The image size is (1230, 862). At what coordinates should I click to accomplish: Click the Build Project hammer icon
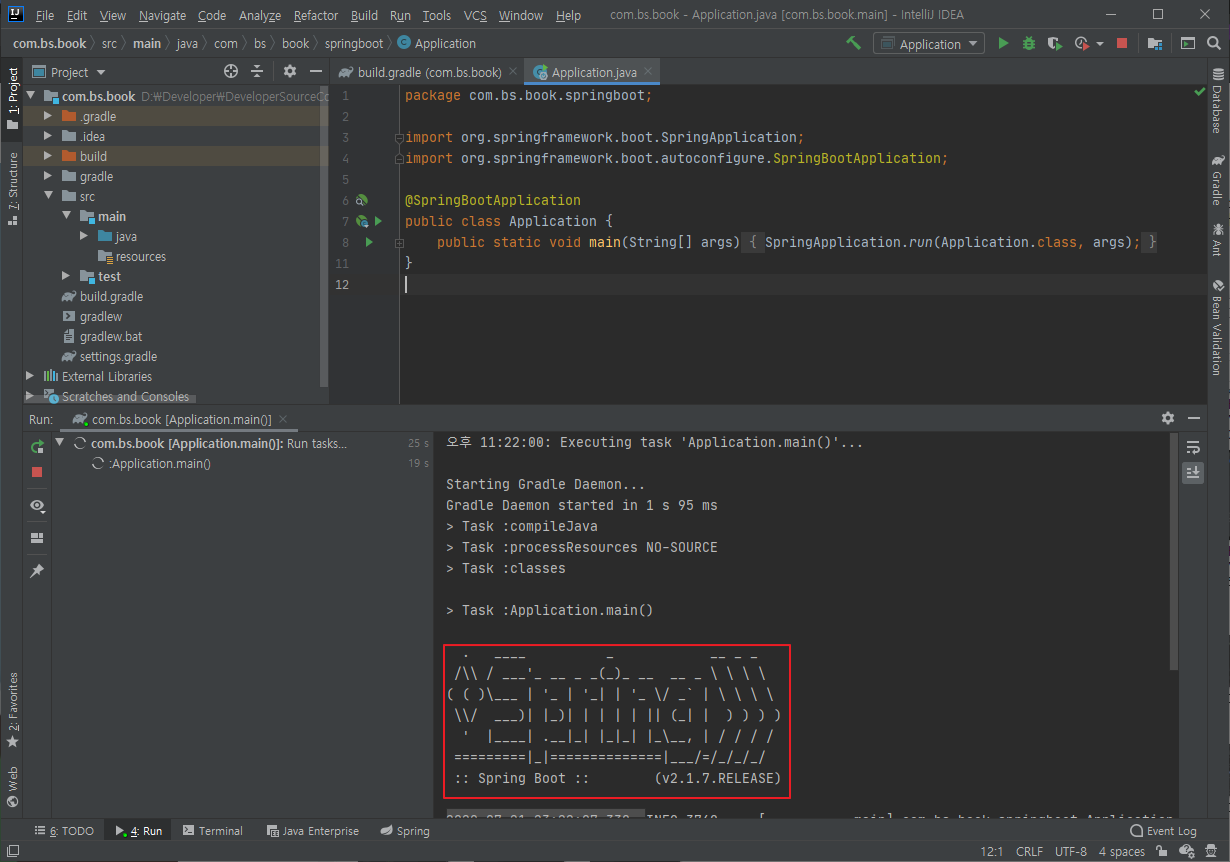click(853, 43)
